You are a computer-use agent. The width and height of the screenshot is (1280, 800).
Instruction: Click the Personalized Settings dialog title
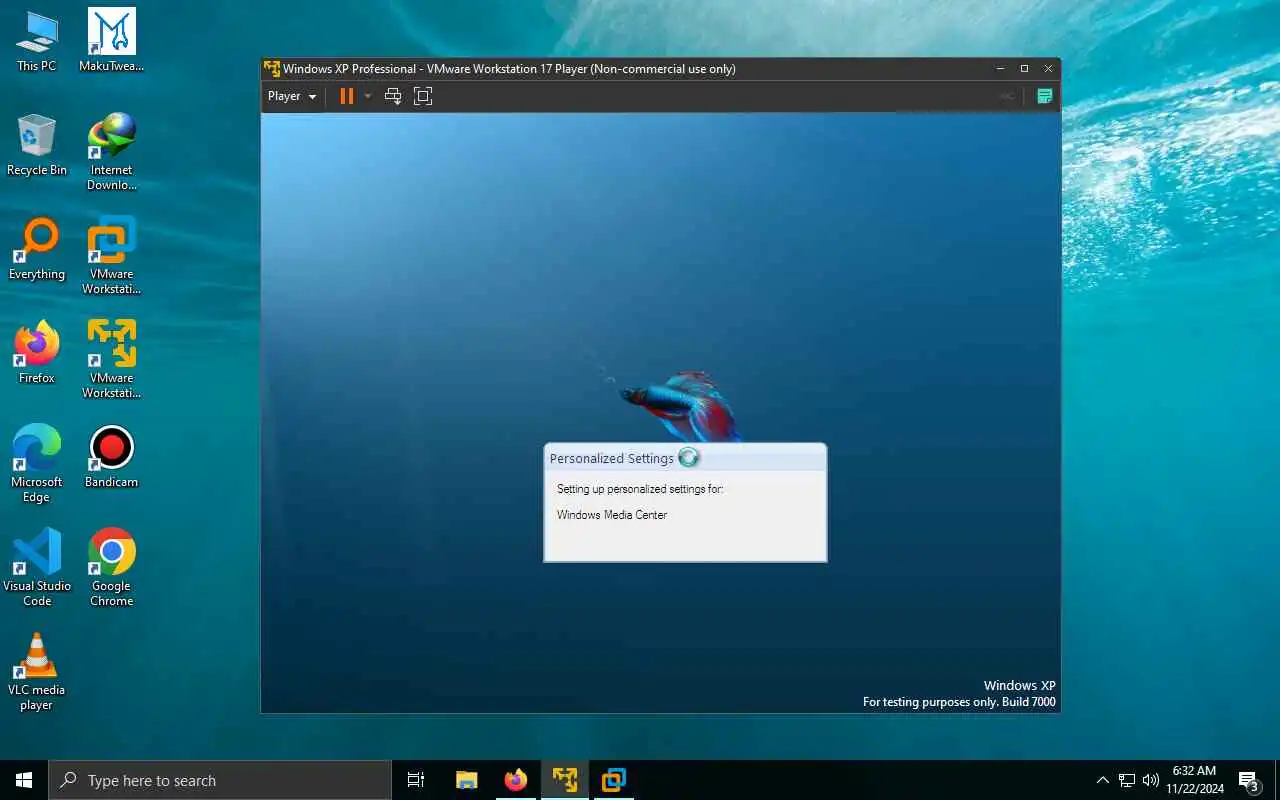point(612,458)
